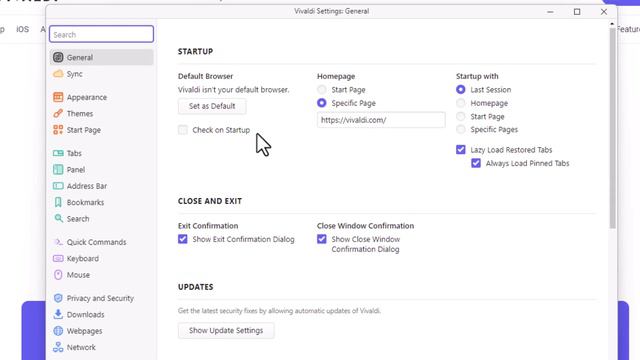The image size is (640, 360).
Task: Select the Start Page grid icon
Action: pos(58,130)
